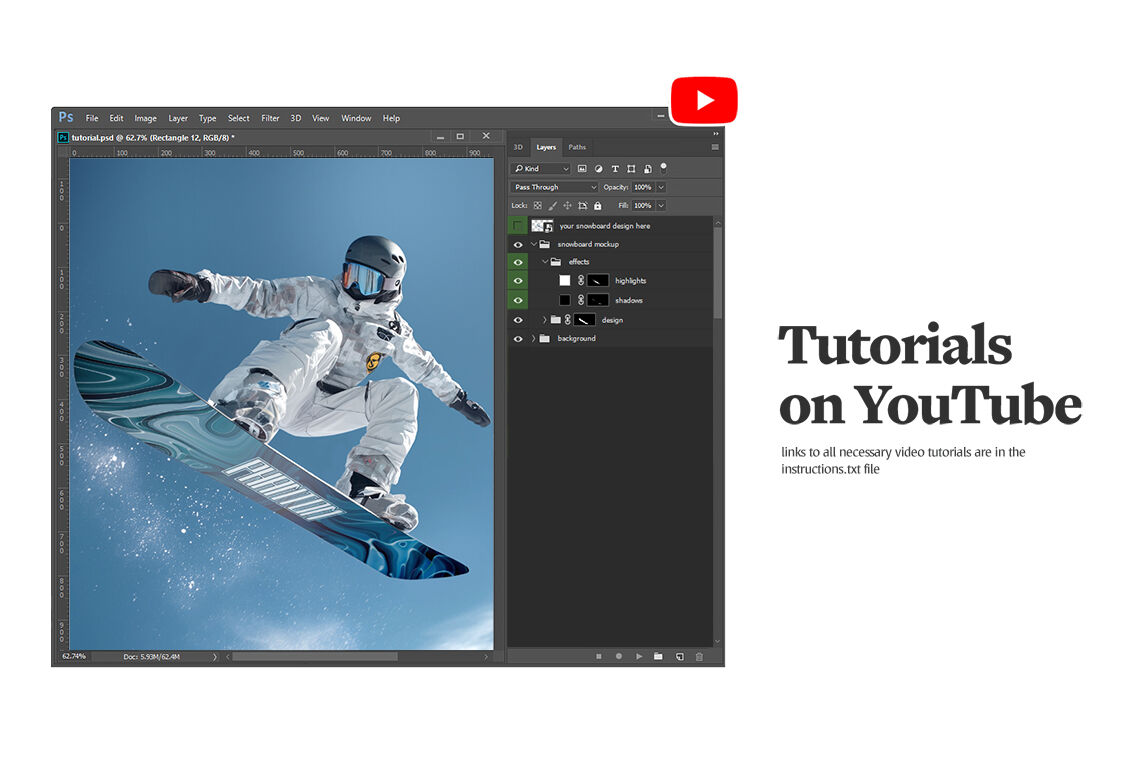
Task: Click the lock all icon
Action: point(598,206)
